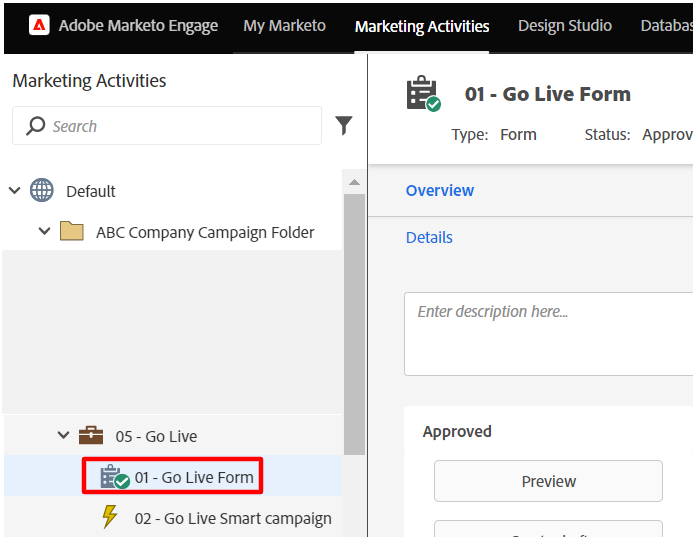Collapse the Default workspace node

pos(15,190)
